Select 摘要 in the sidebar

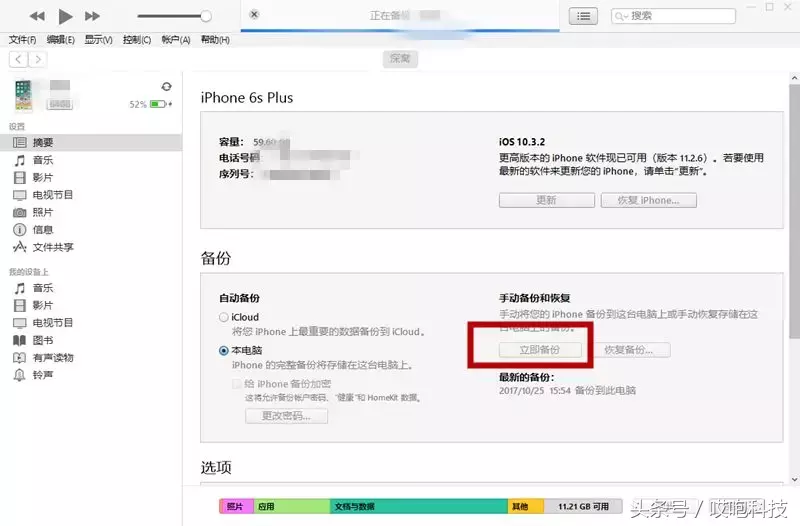coord(91,142)
